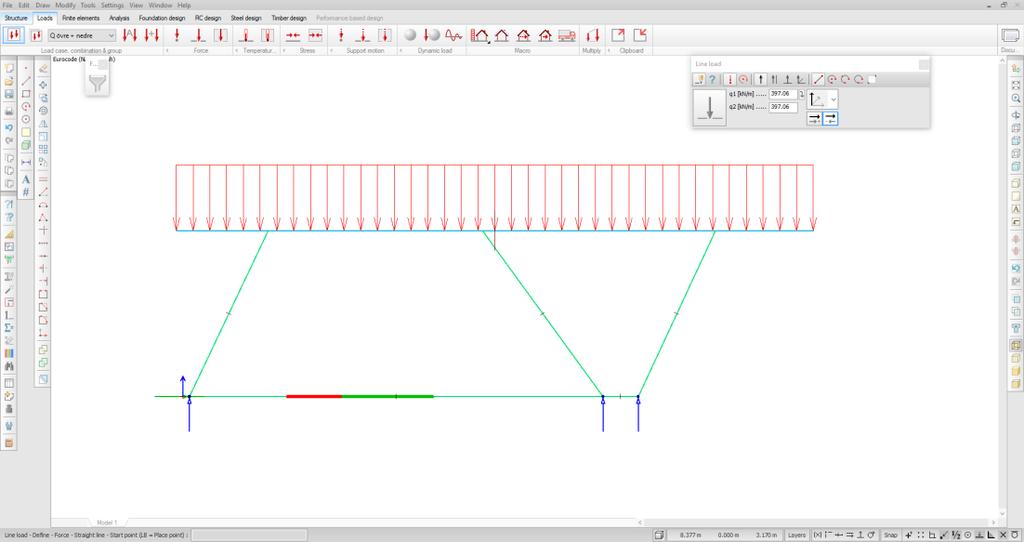Click the q2 [kN/m] value field

coord(783,106)
